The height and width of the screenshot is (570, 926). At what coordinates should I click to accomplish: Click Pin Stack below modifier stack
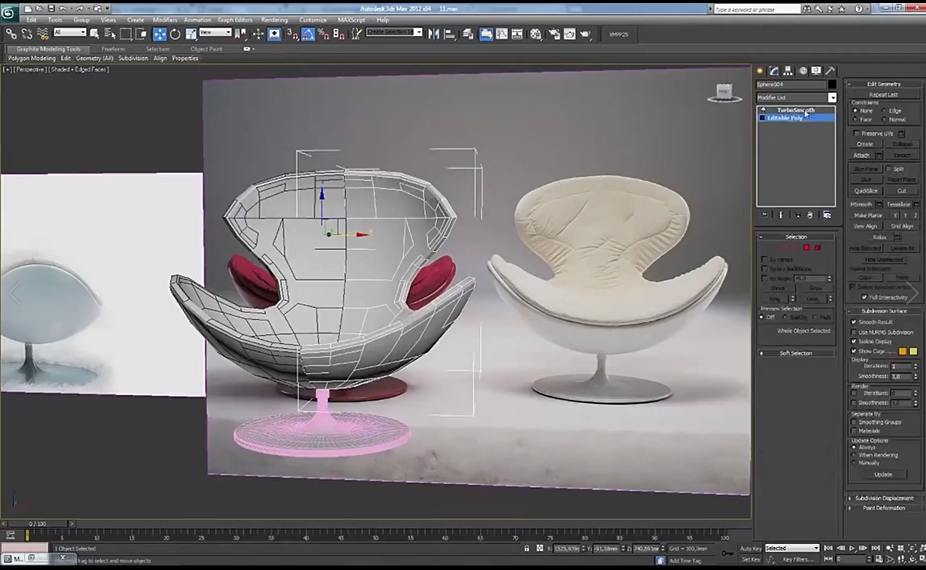click(x=765, y=215)
